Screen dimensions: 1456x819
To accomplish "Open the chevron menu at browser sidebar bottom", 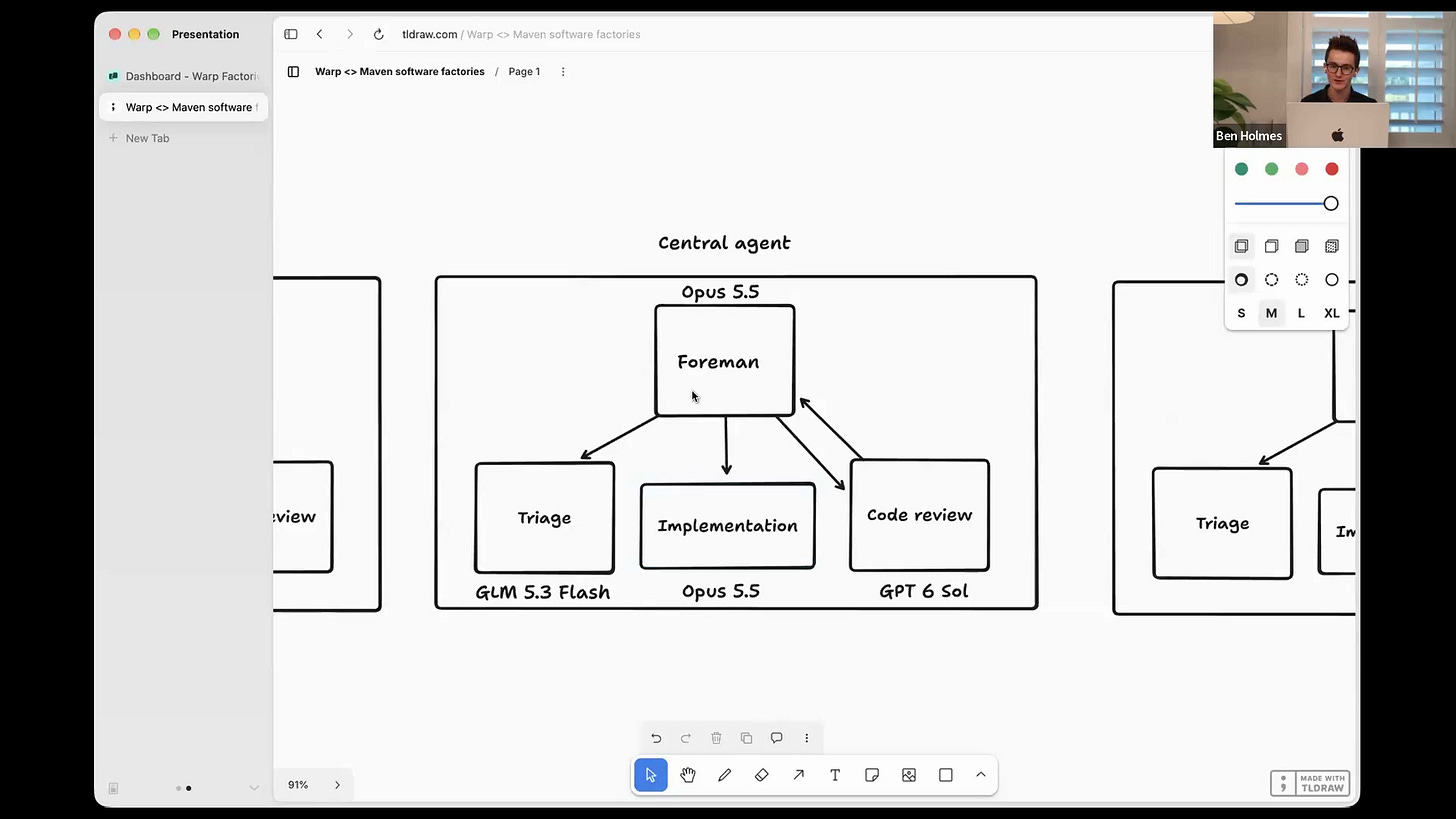I will (x=254, y=788).
